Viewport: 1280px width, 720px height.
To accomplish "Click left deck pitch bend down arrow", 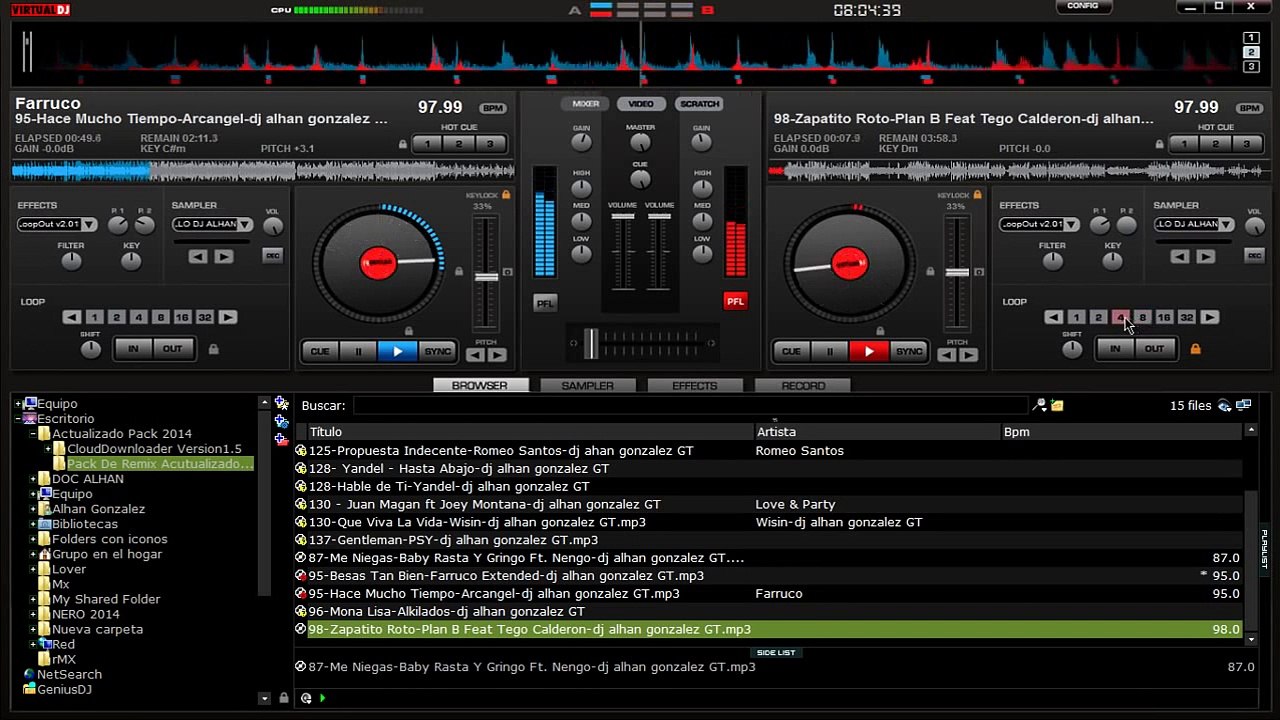I will pos(475,354).
